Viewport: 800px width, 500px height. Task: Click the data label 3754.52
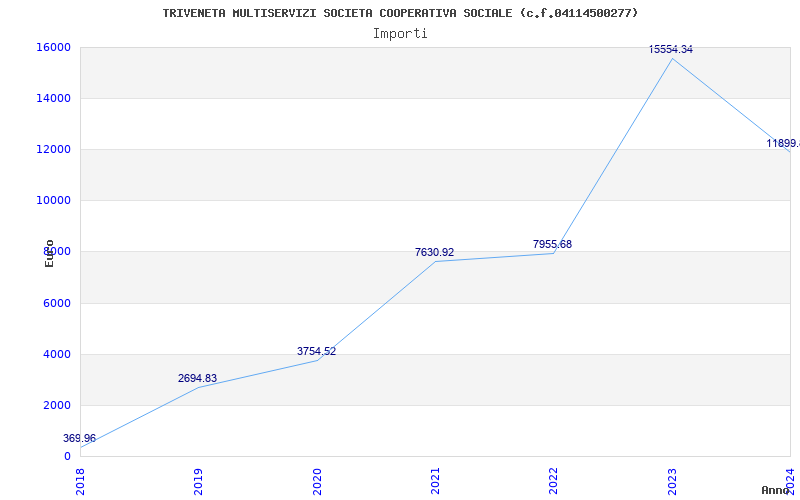click(x=316, y=351)
